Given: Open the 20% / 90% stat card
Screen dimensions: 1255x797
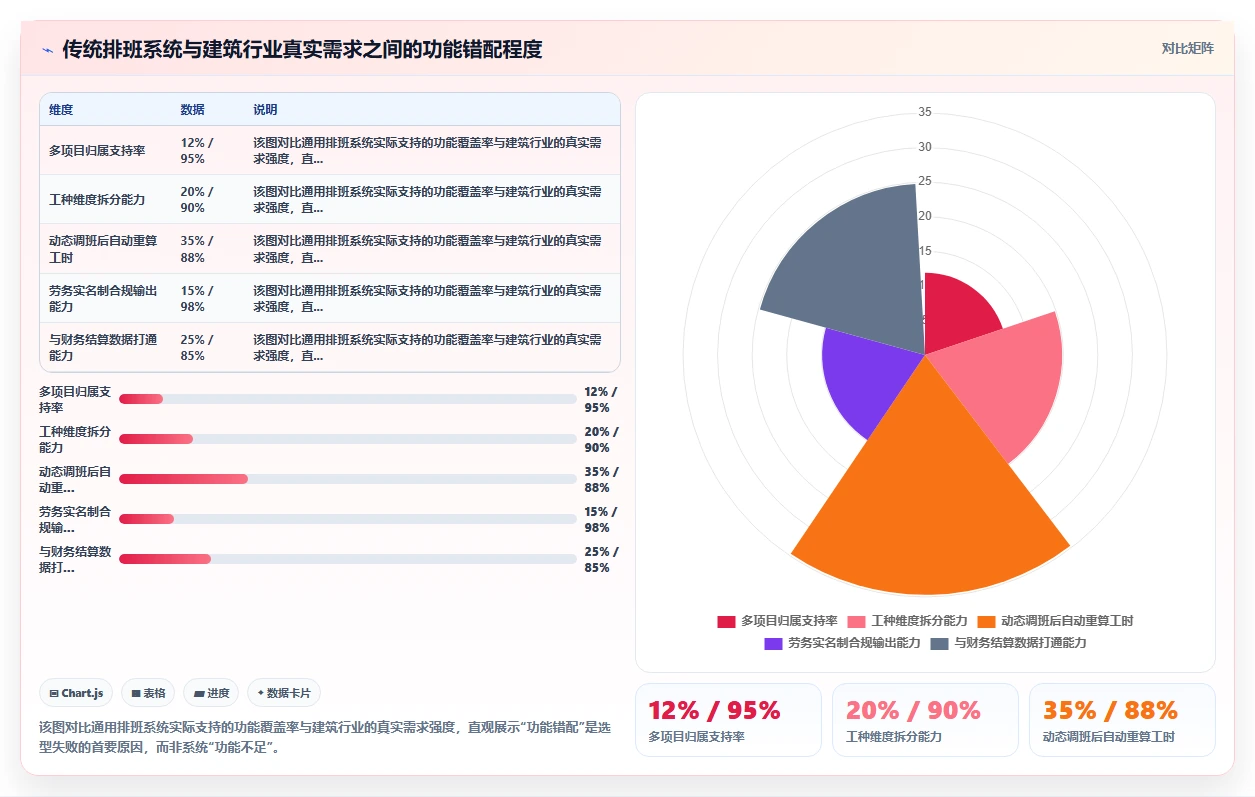Looking at the screenshot, I should (x=925, y=720).
